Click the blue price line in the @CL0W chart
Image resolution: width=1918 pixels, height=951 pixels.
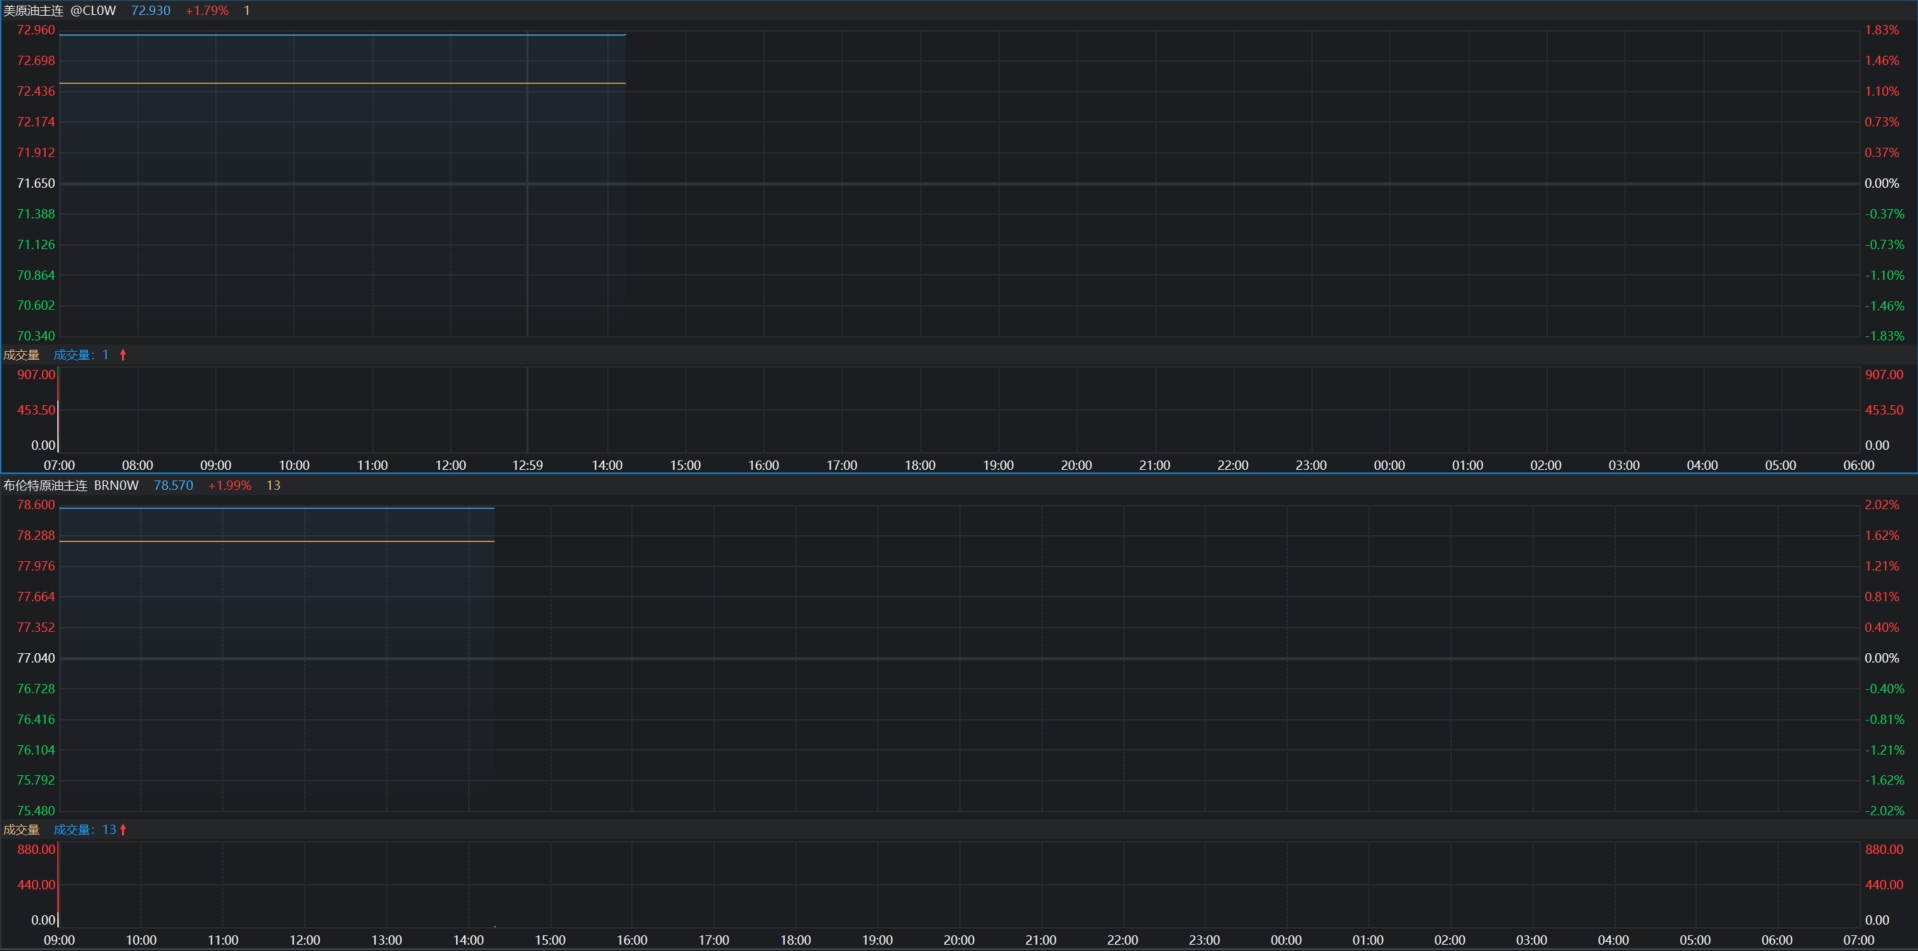342,35
